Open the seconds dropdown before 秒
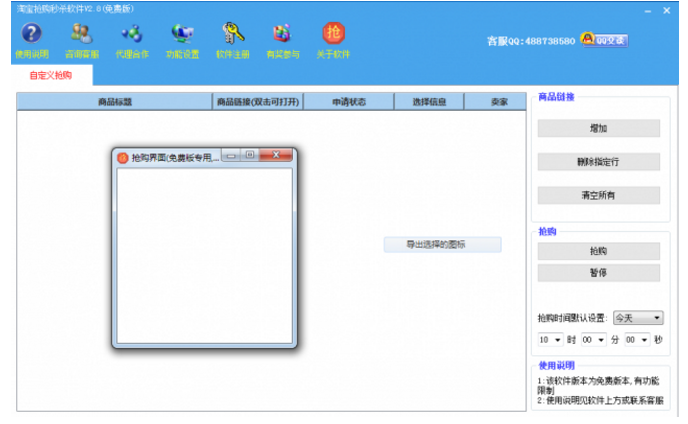The width and height of the screenshot is (688, 424). point(637,340)
